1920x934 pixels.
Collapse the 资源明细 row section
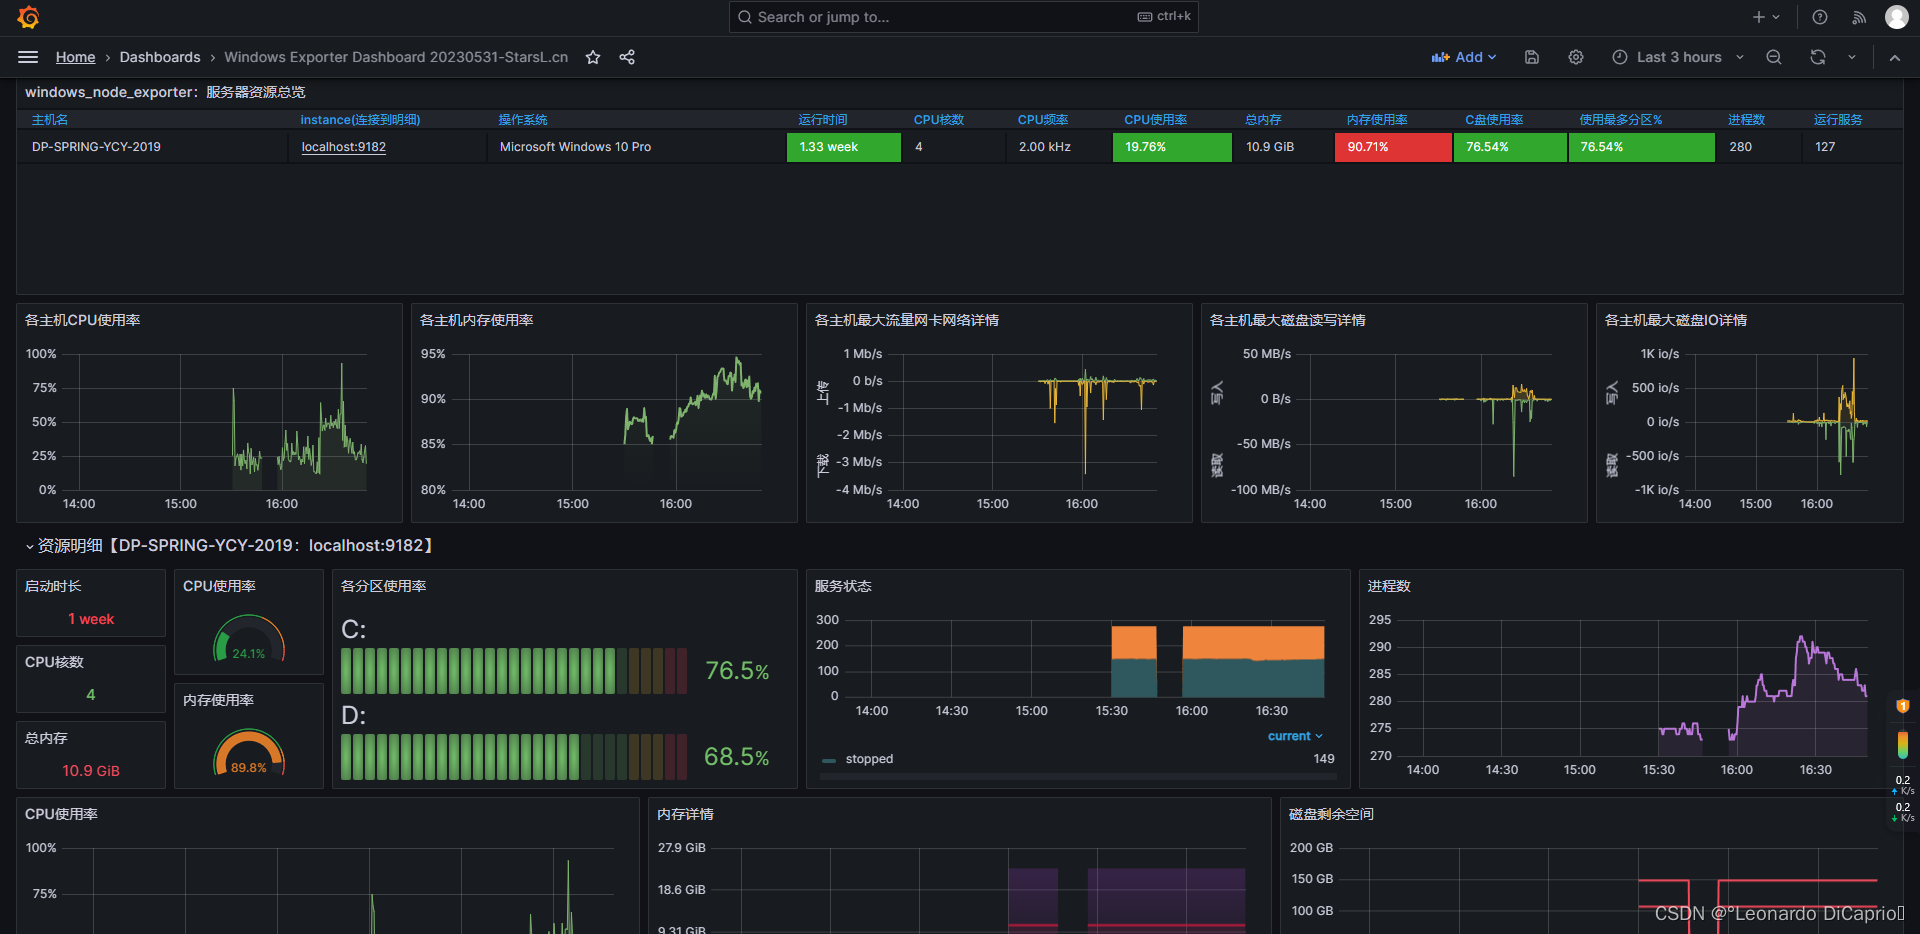click(x=28, y=546)
